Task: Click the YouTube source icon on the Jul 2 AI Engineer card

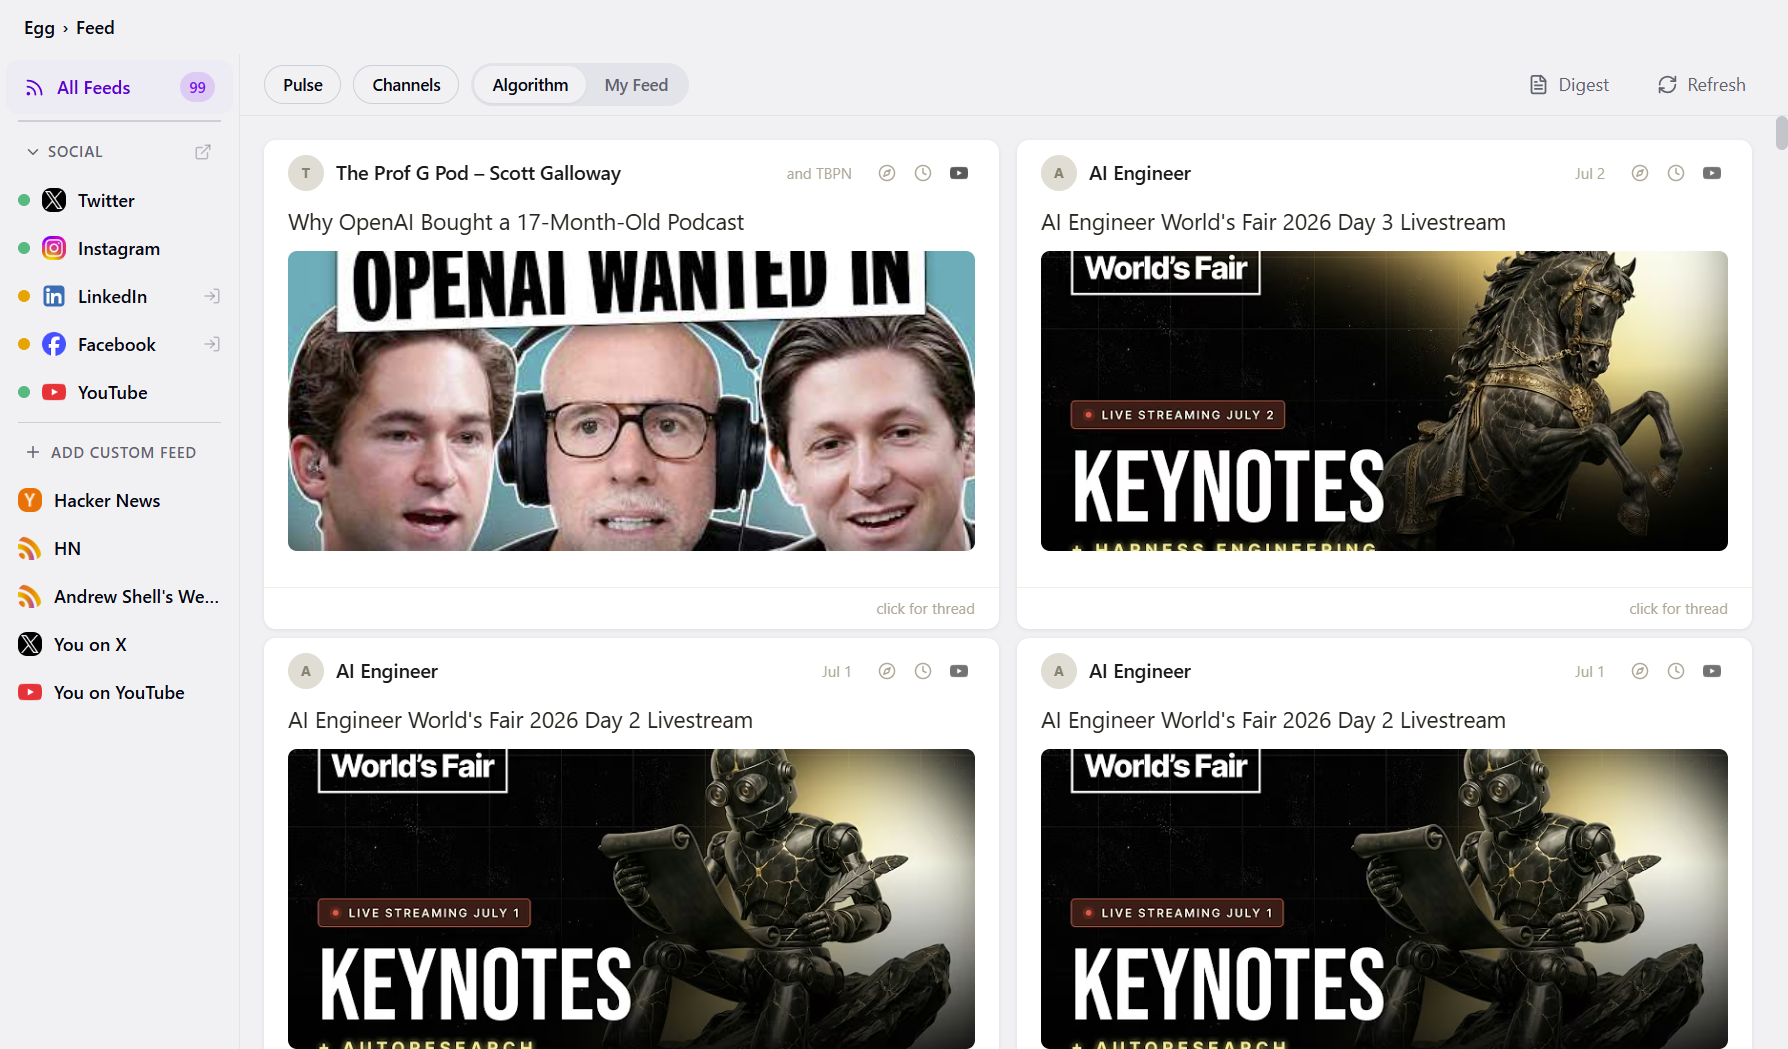Action: (x=1712, y=173)
